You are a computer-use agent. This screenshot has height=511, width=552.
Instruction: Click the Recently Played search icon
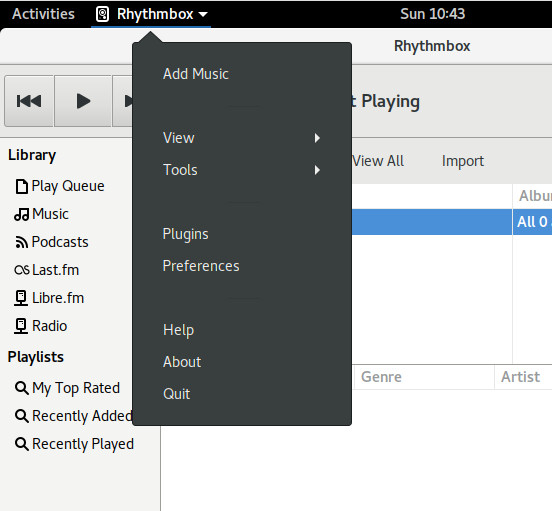coord(21,444)
